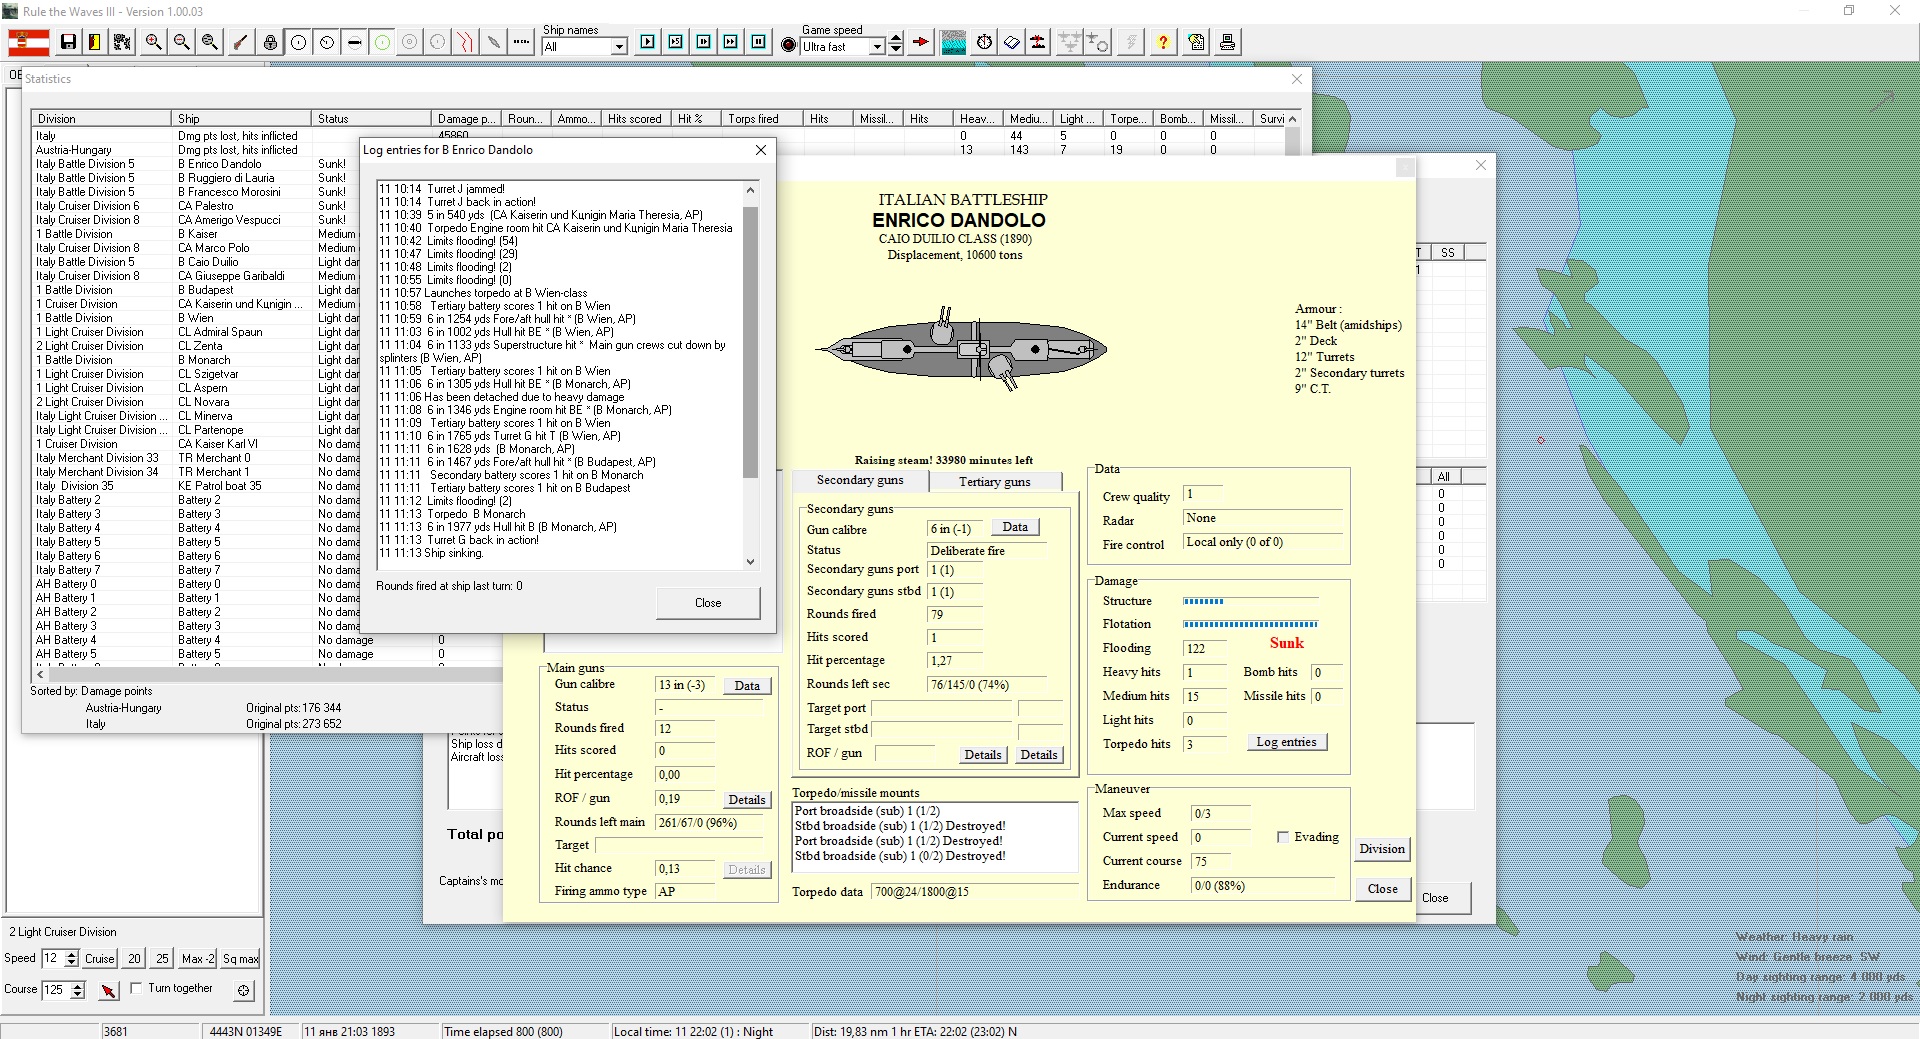Click the yellow question mark help icon
The width and height of the screenshot is (1920, 1039).
(x=1162, y=42)
